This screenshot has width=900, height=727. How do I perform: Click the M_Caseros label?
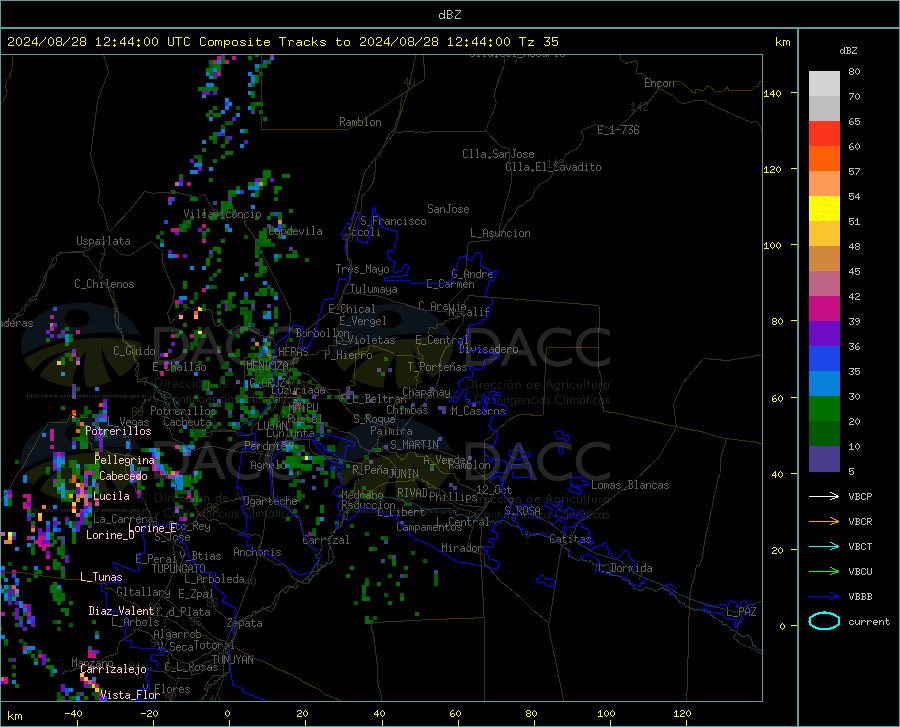point(478,411)
